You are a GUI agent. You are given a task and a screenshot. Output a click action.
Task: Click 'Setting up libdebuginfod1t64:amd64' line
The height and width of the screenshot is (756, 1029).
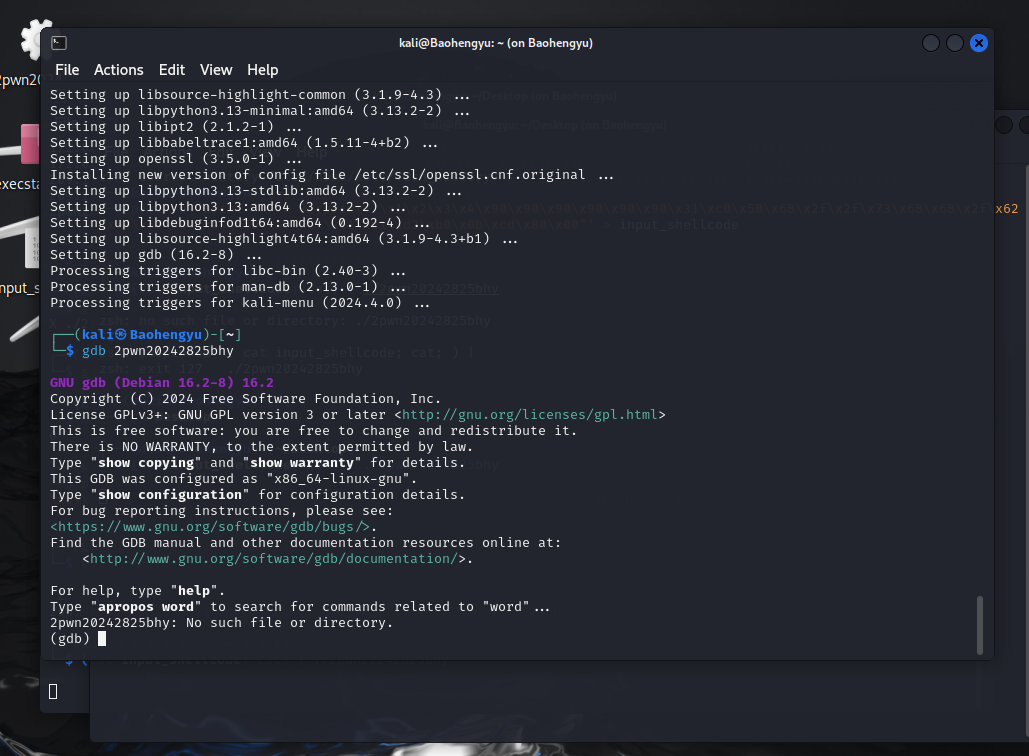pyautogui.click(x=240, y=222)
